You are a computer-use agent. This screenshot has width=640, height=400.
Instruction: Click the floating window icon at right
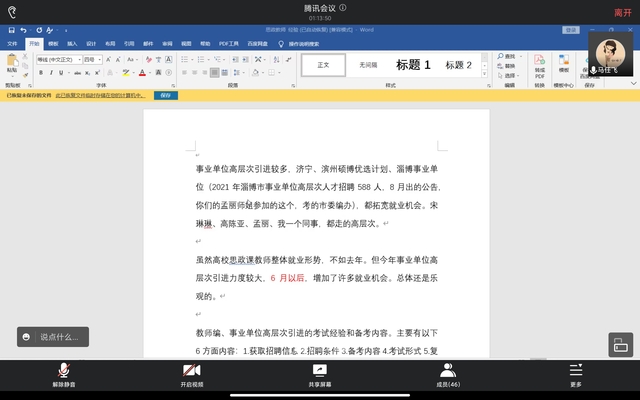tap(620, 345)
